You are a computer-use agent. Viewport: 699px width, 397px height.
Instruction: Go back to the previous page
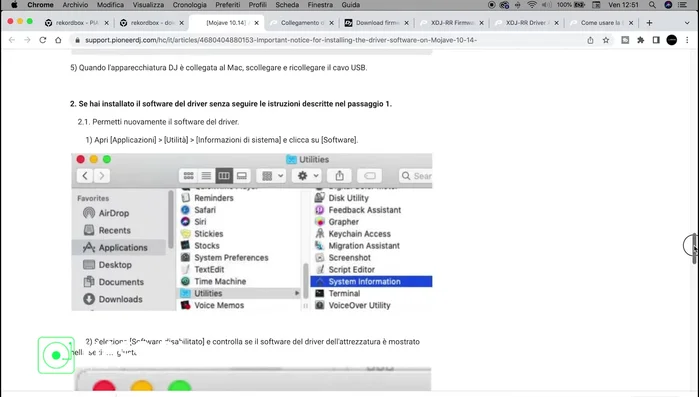(12, 40)
